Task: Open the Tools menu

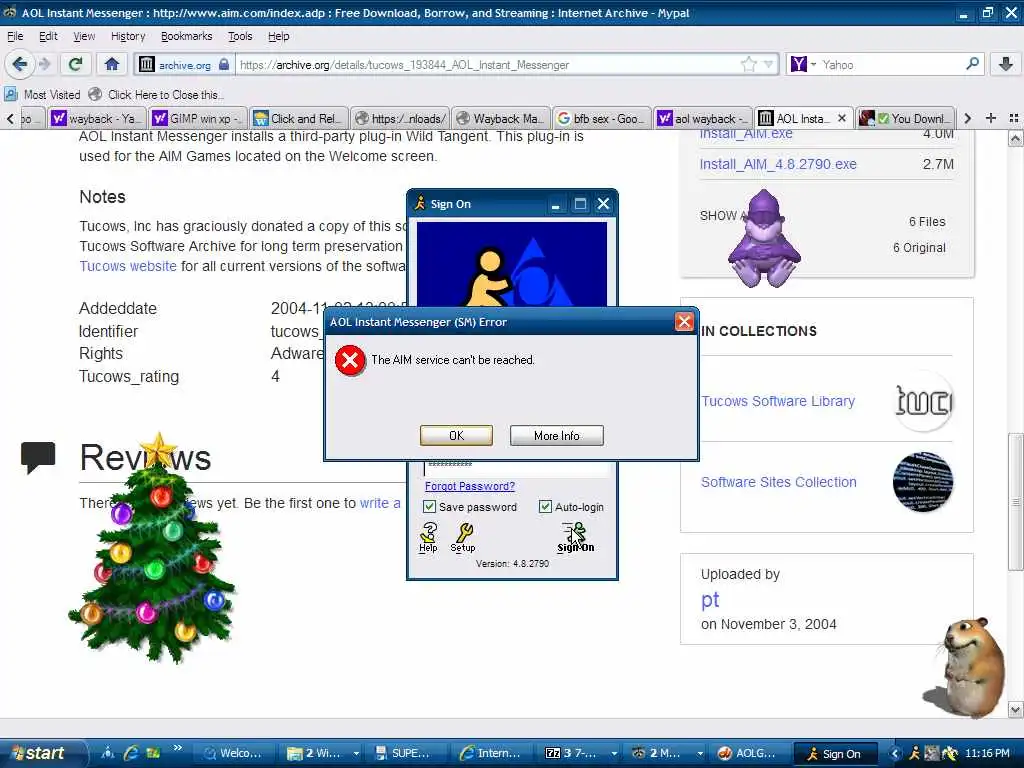Action: (240, 36)
